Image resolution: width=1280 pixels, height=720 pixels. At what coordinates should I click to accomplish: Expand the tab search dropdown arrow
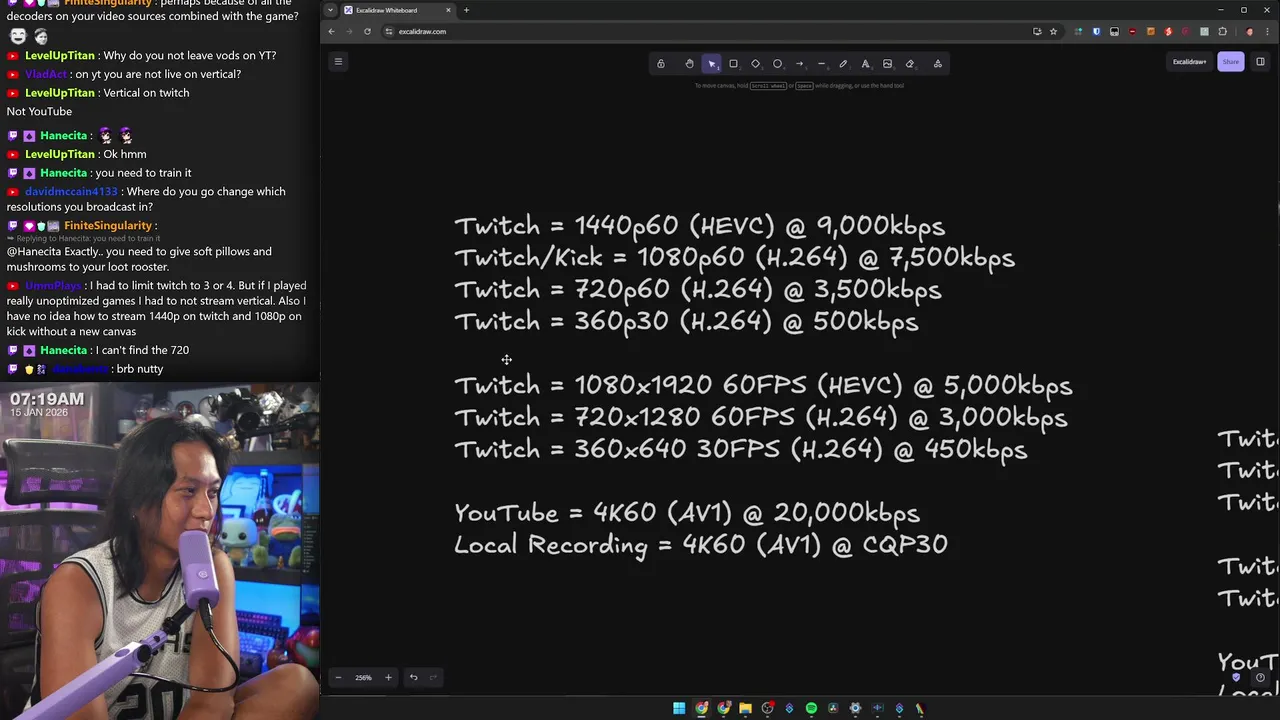[x=330, y=10]
